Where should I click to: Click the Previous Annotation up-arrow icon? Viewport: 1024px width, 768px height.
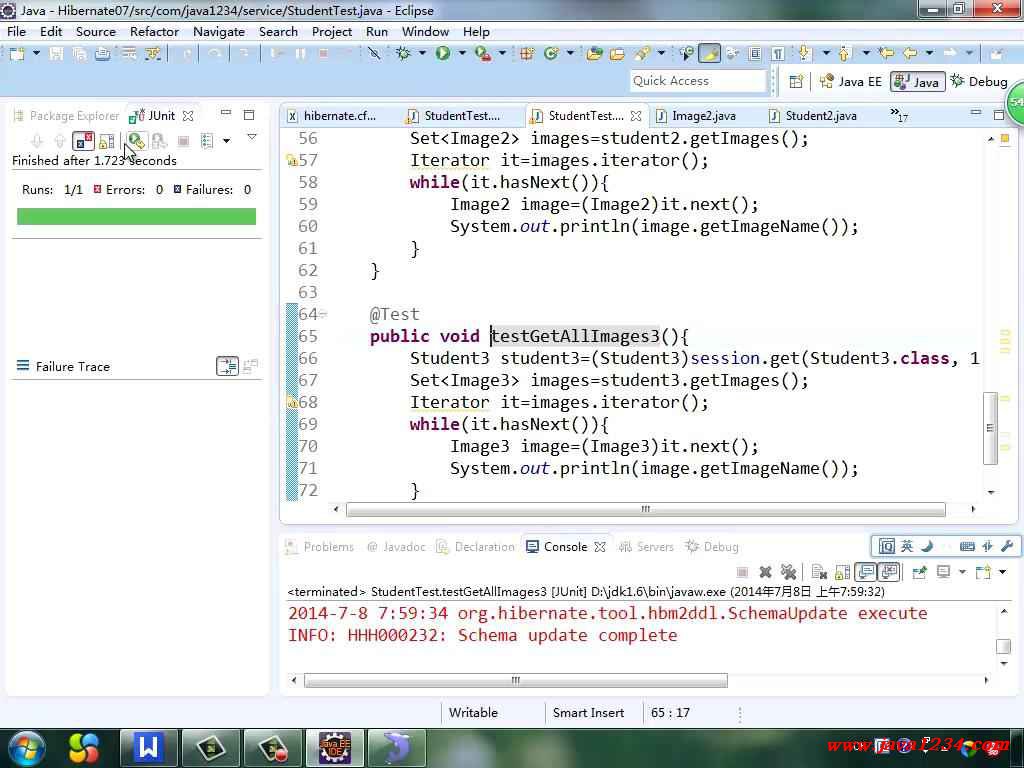844,54
